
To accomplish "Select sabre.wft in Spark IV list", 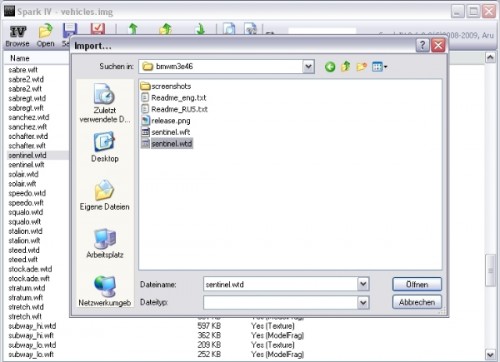I will pos(23,70).
